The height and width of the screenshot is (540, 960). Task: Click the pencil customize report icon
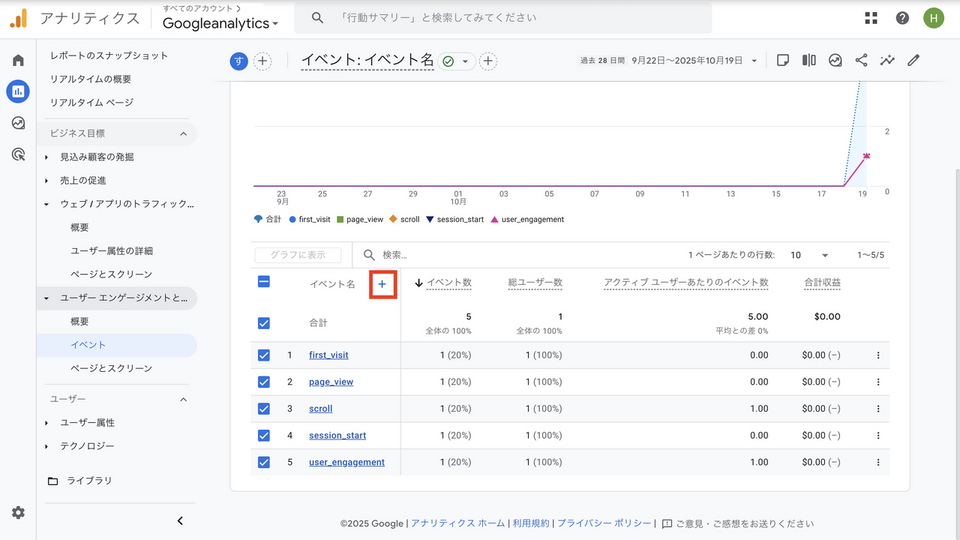click(x=913, y=60)
